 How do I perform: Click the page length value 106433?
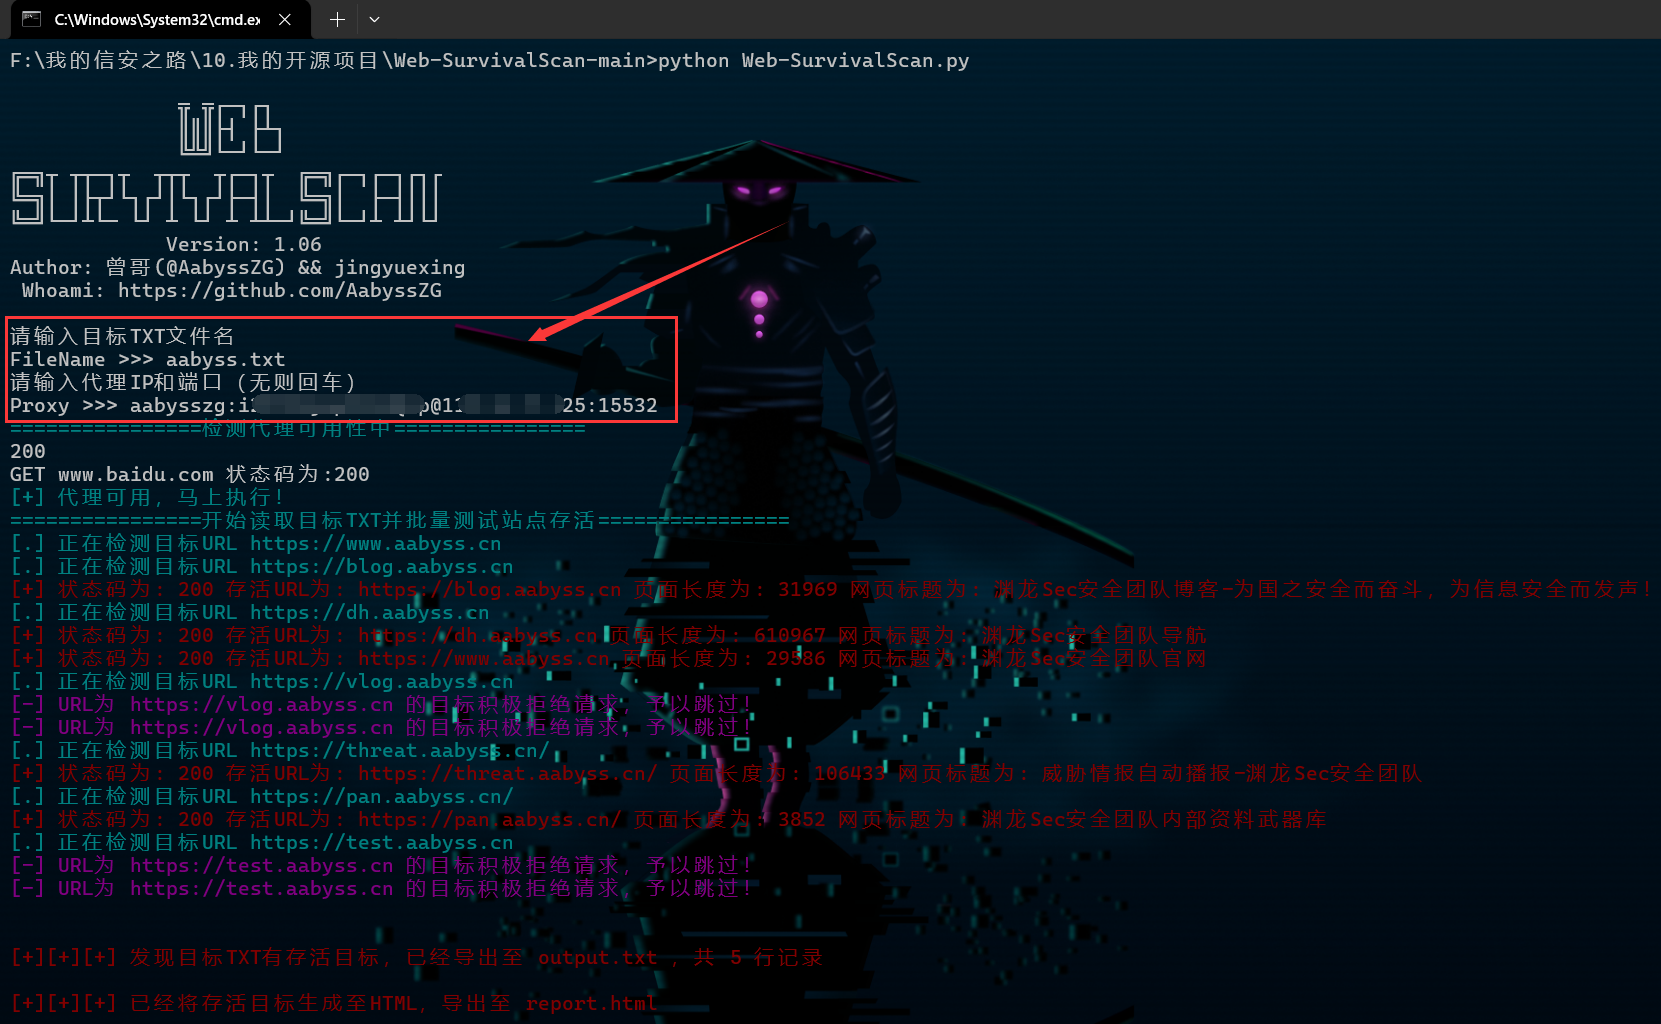click(x=850, y=773)
